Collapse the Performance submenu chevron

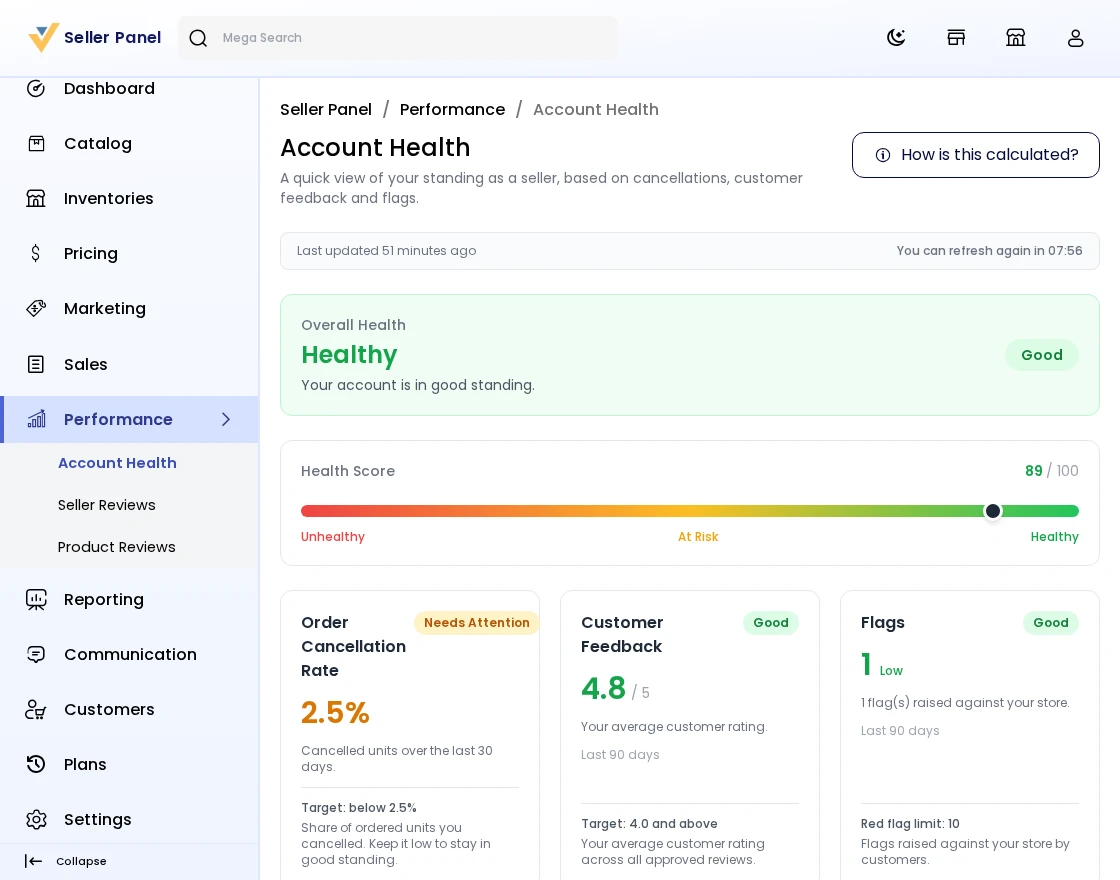click(226, 419)
